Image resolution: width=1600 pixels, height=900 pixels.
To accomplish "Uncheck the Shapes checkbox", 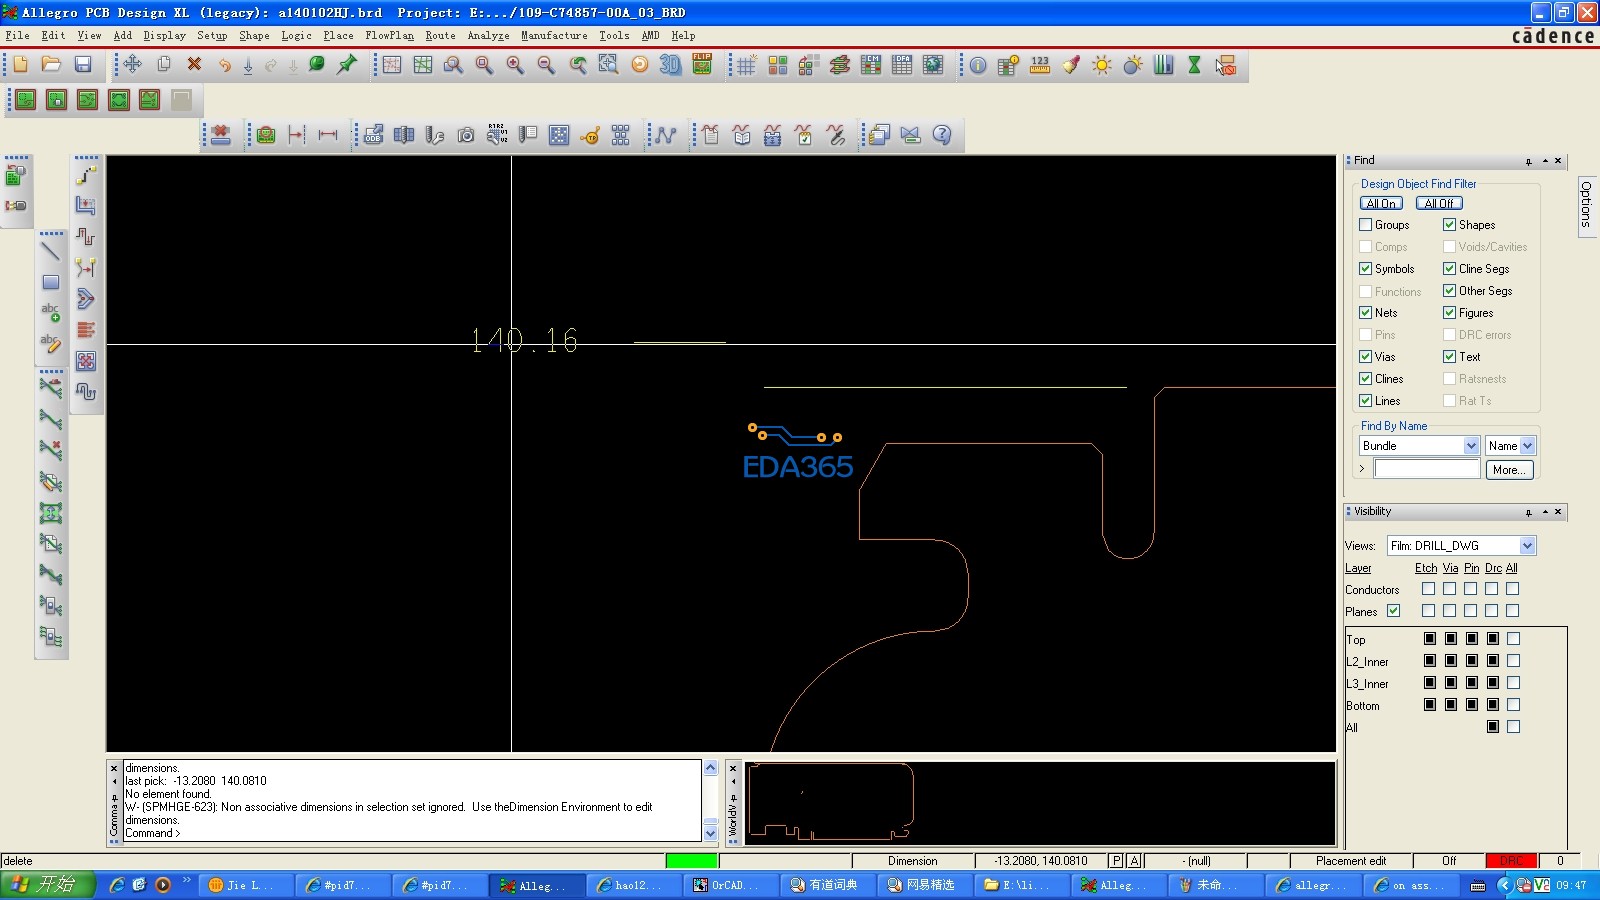I will (x=1449, y=225).
